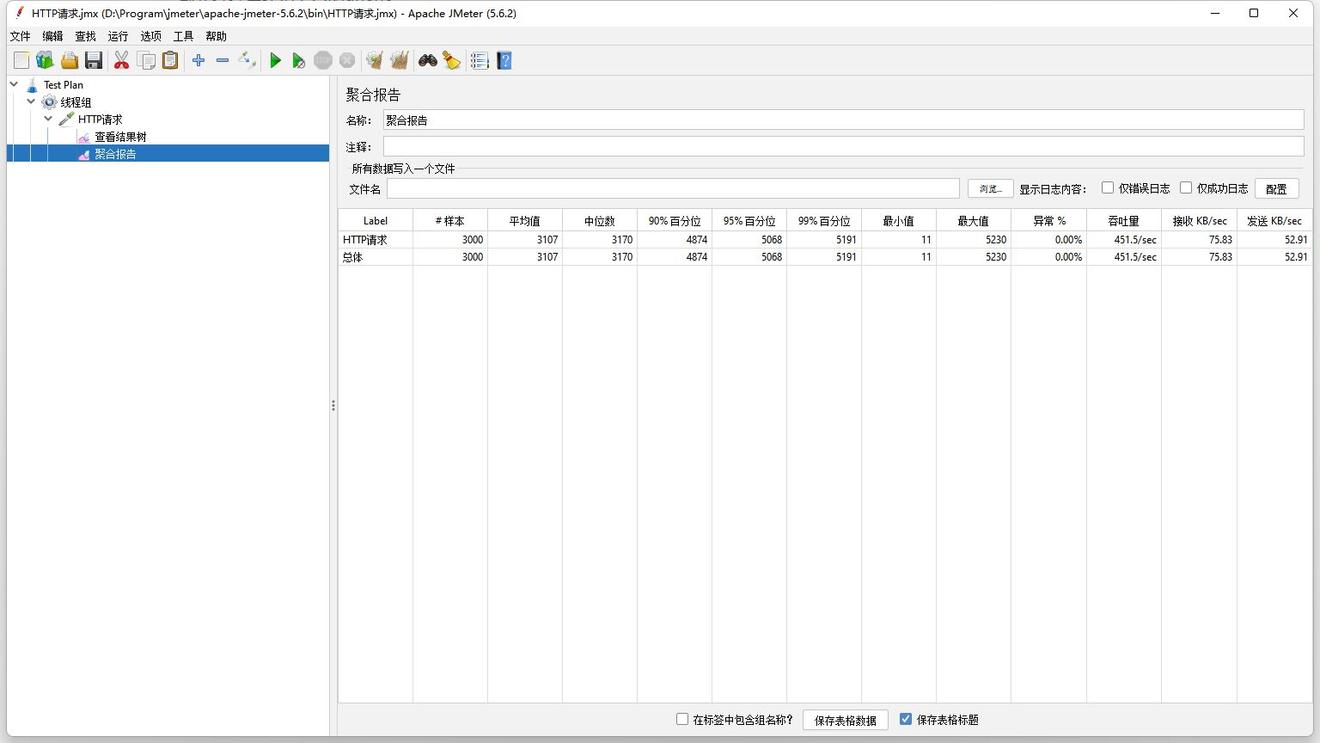
Task: Uncheck the 保存表格标题 checkbox
Action: pyautogui.click(x=906, y=719)
